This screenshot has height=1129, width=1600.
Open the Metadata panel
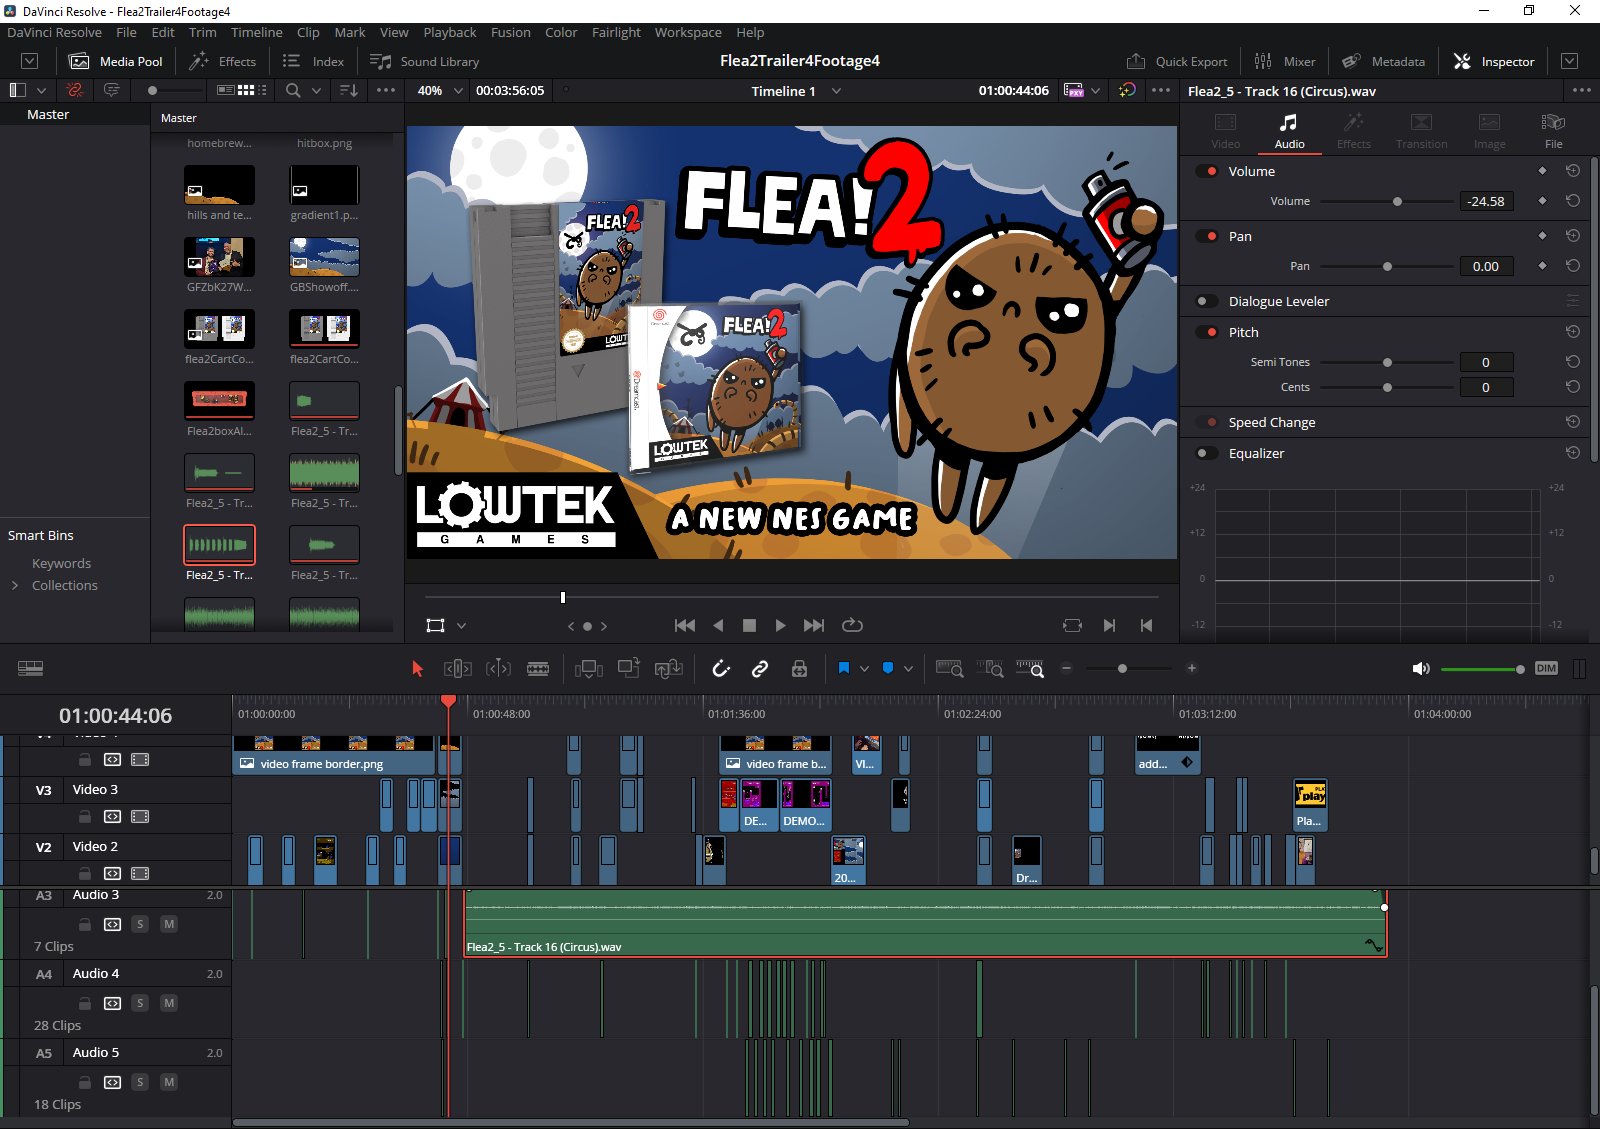pos(1384,61)
